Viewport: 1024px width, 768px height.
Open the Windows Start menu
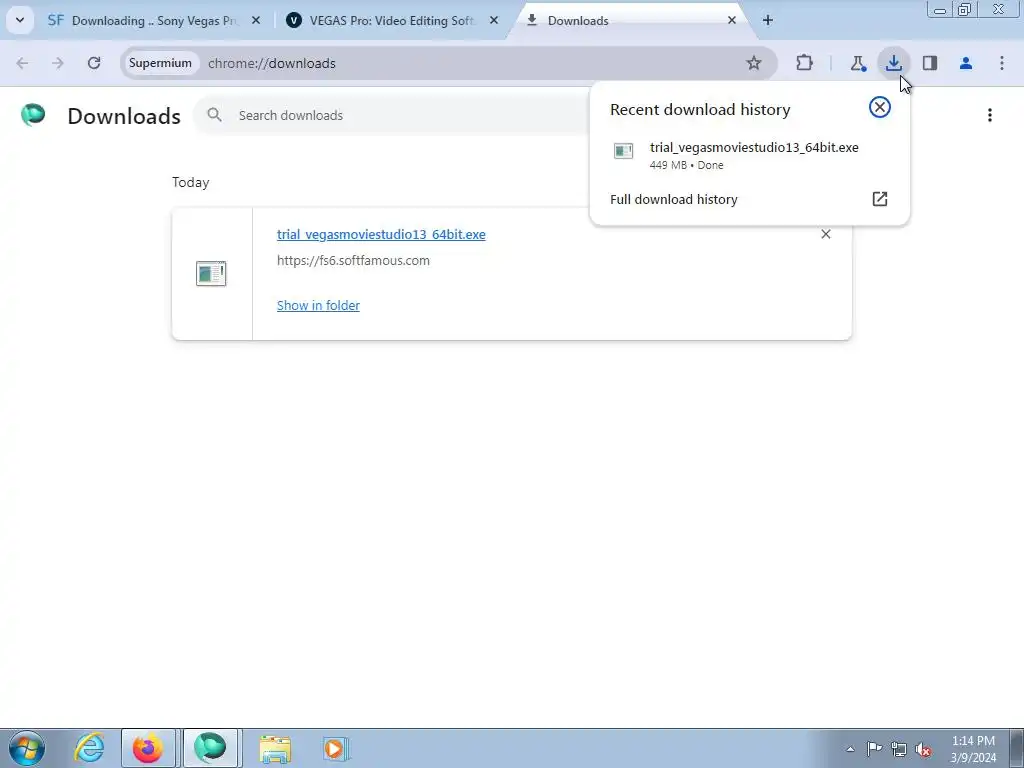click(27, 748)
